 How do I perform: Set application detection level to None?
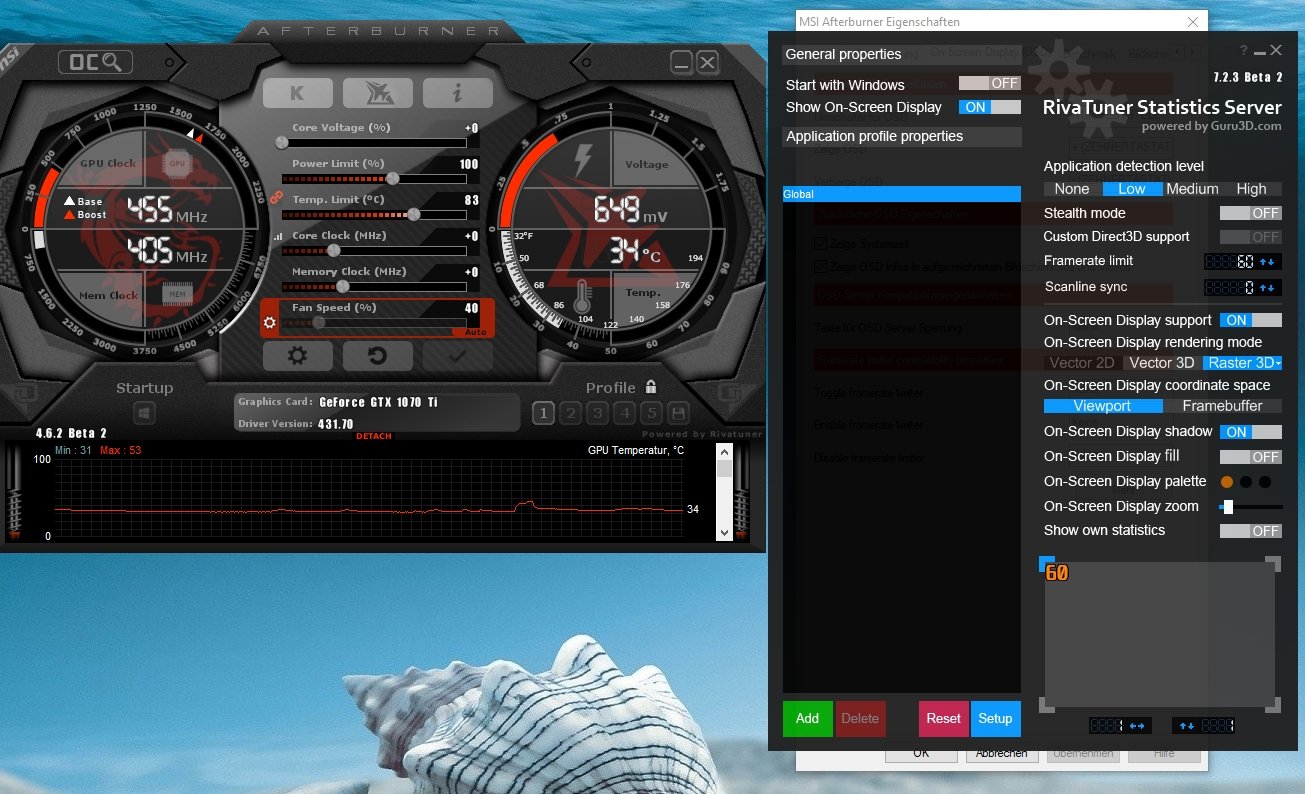pos(1072,189)
